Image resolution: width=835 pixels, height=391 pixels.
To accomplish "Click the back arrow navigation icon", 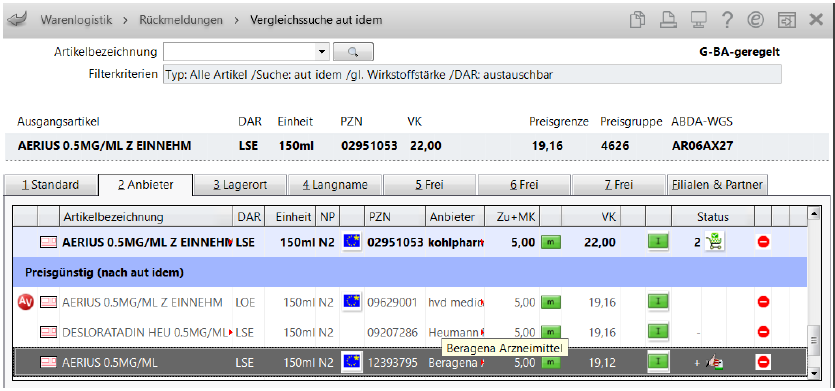I will (x=17, y=20).
